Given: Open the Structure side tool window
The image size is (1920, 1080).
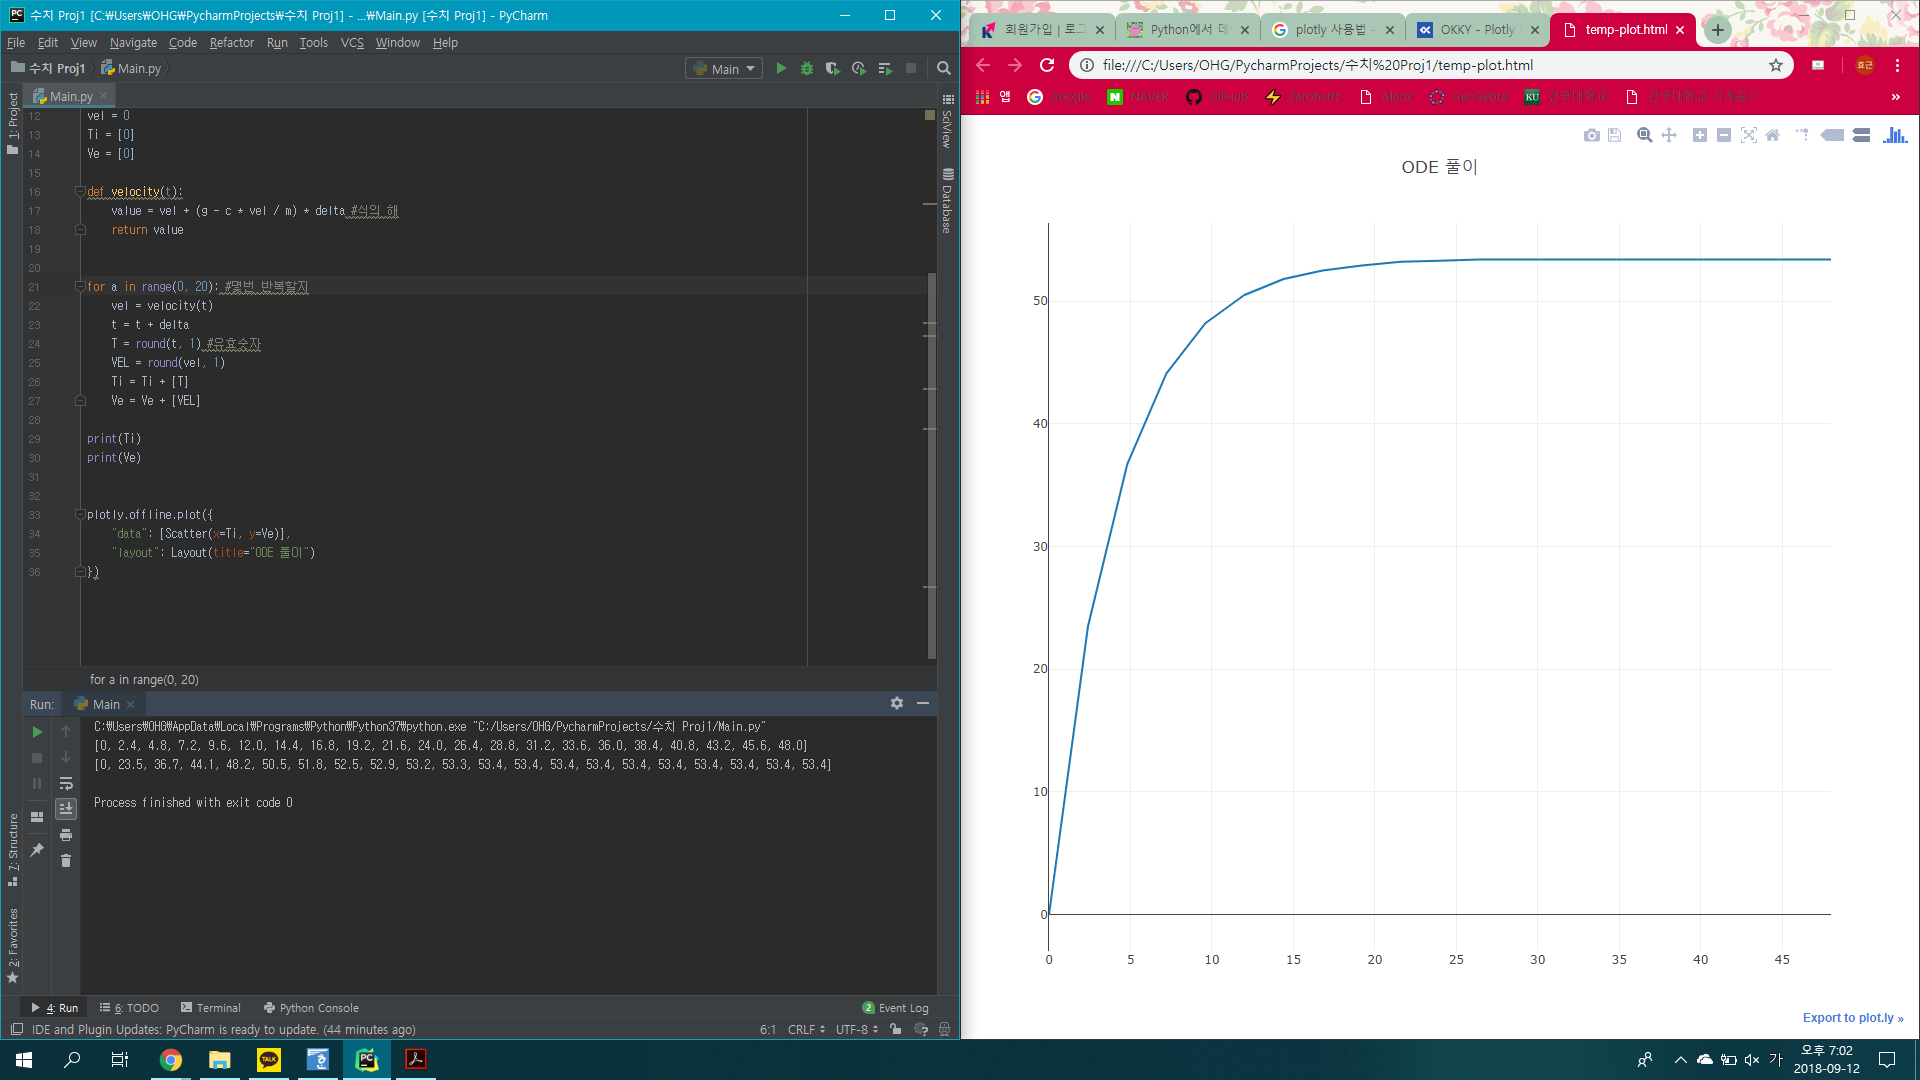Looking at the screenshot, I should pyautogui.click(x=12, y=850).
